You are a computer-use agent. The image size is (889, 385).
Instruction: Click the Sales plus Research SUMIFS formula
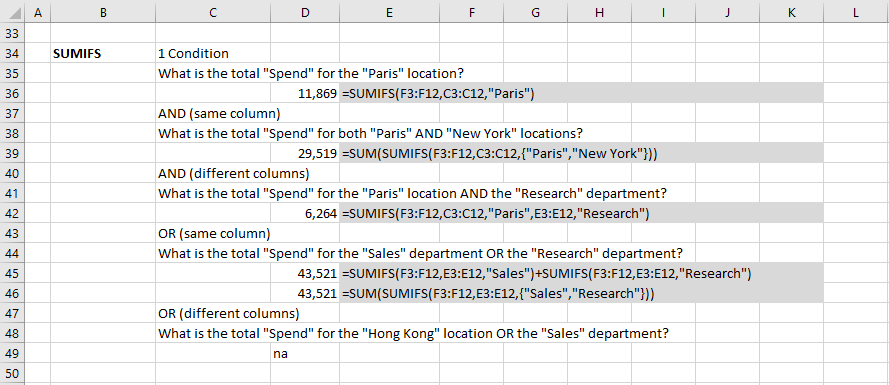point(547,273)
